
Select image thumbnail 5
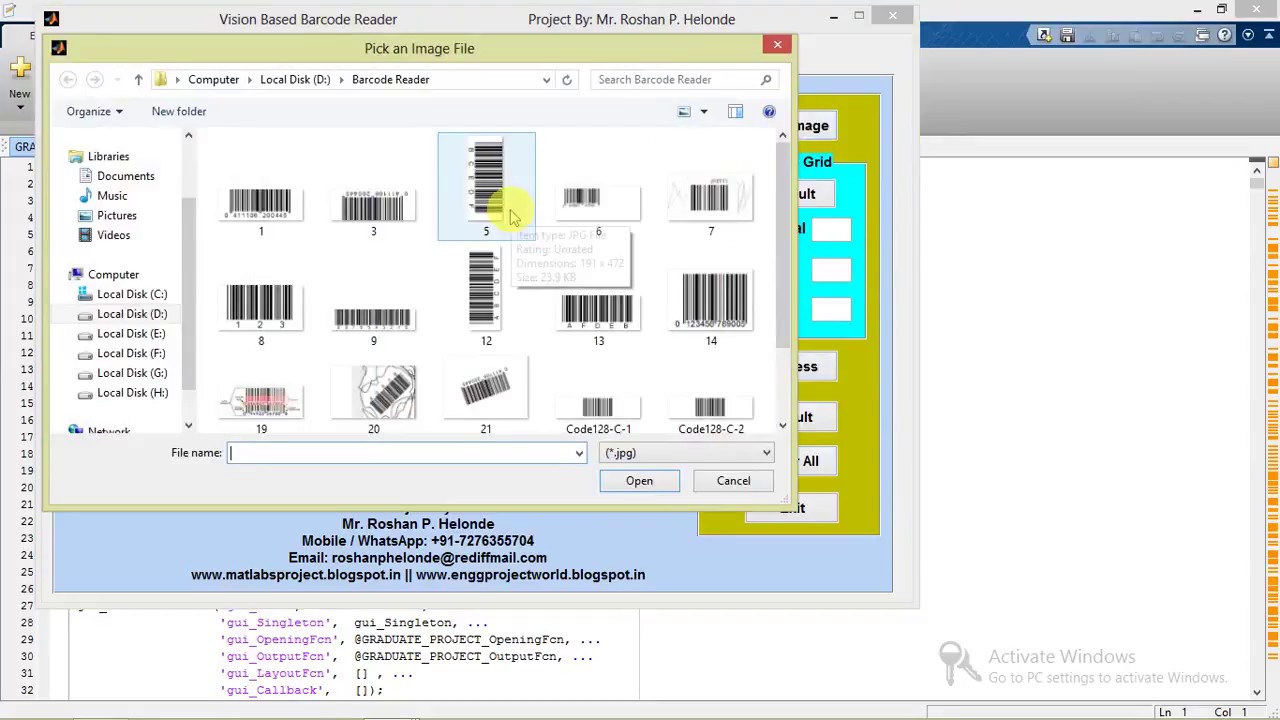pyautogui.click(x=486, y=187)
